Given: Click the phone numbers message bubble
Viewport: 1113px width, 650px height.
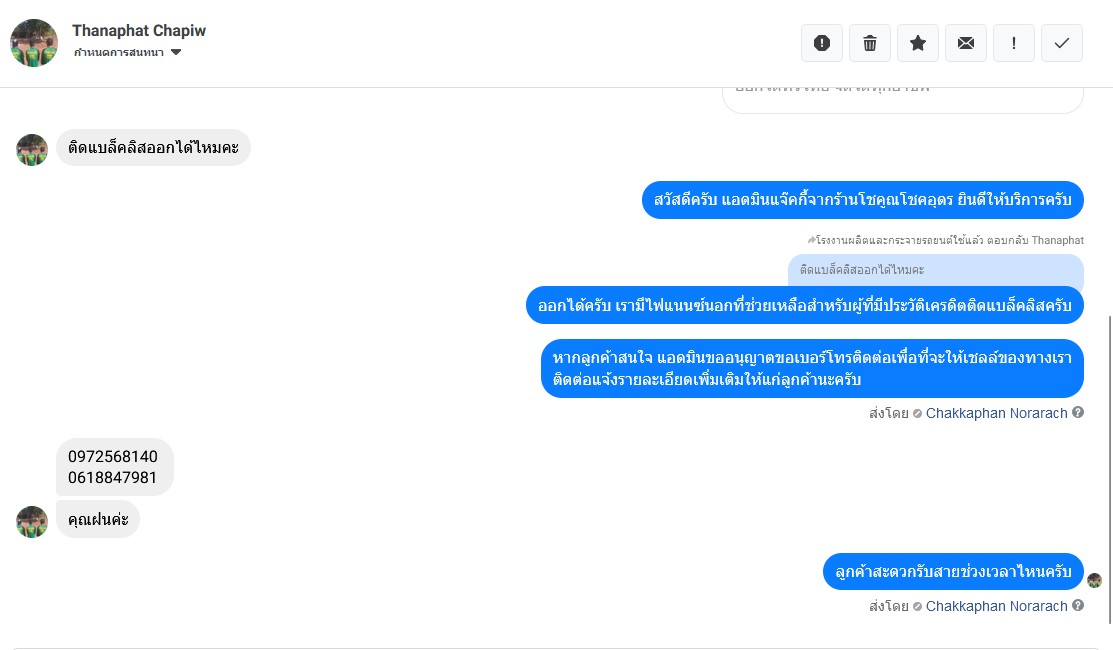Looking at the screenshot, I should coord(114,467).
